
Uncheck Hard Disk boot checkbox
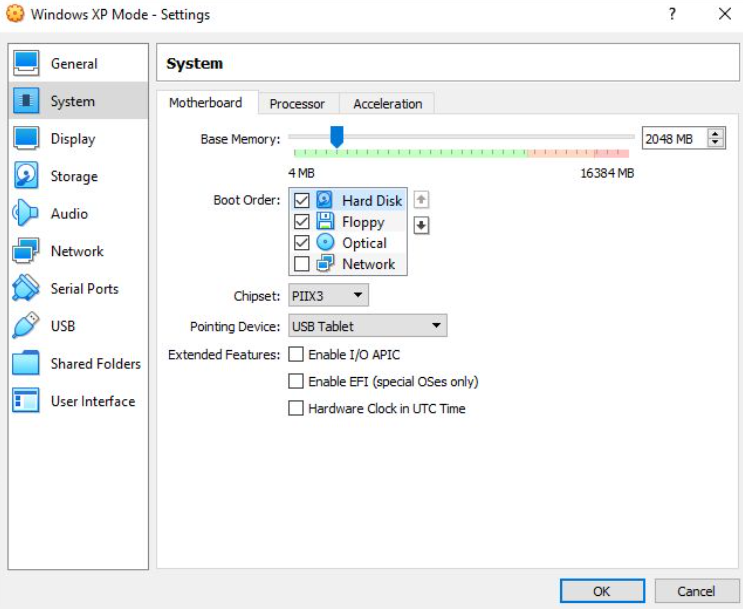(301, 200)
